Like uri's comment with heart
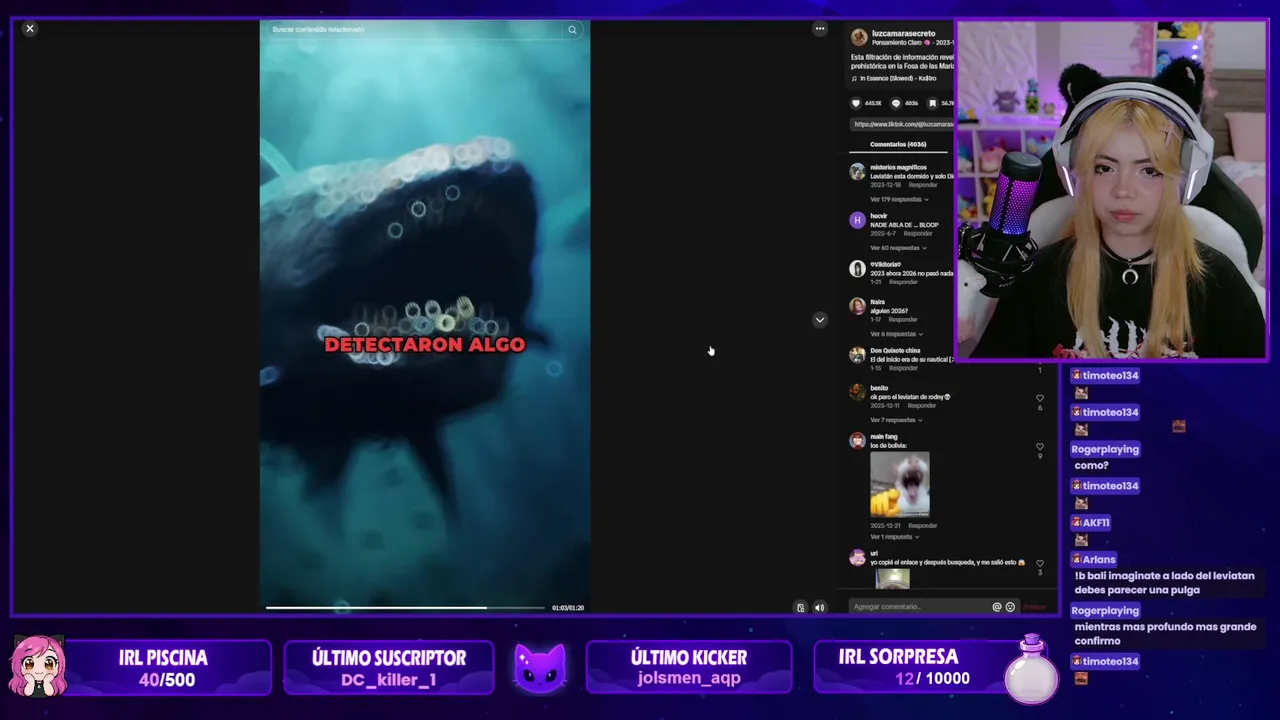The width and height of the screenshot is (1280, 720). [1040, 564]
